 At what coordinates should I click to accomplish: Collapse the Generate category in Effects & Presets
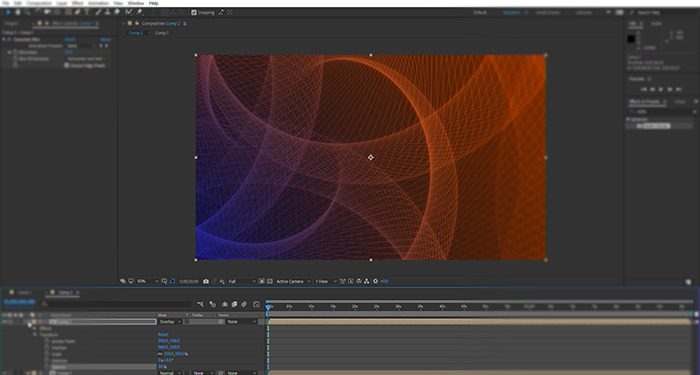coord(628,119)
